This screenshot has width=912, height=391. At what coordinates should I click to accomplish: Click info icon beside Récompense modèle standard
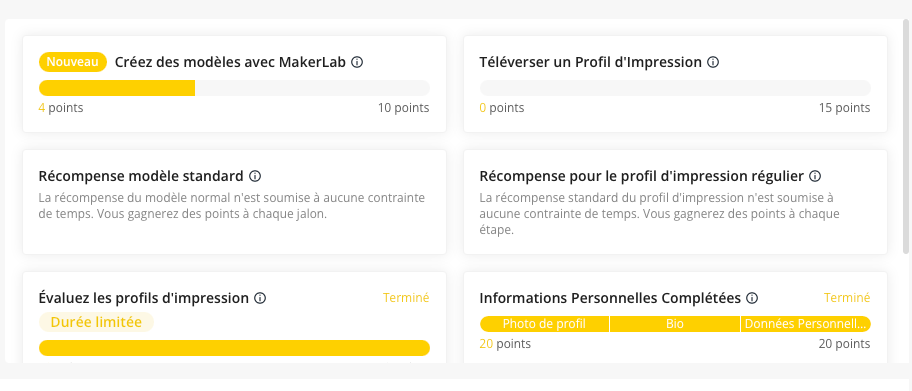point(255,176)
